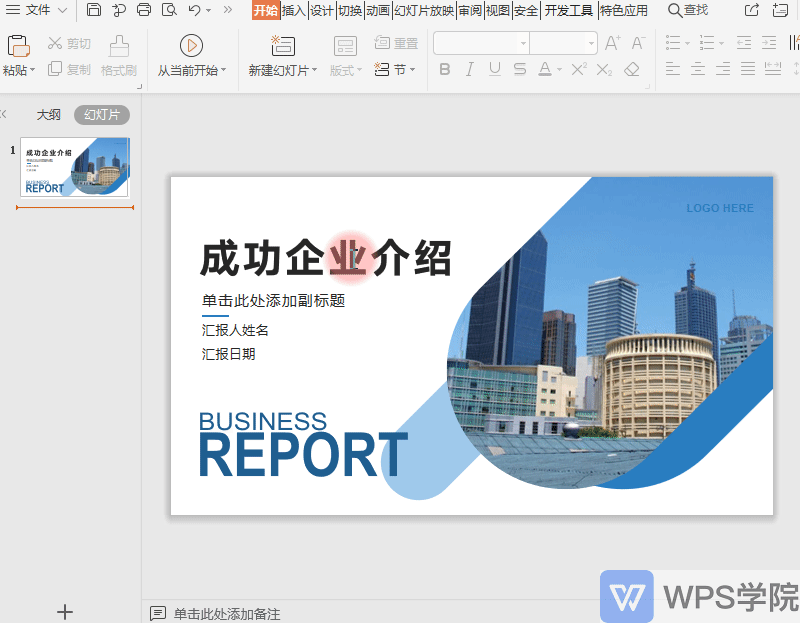The height and width of the screenshot is (623, 800).
Task: Click the subtitle placeholder 单击此处添加副标题
Action: [x=273, y=301]
